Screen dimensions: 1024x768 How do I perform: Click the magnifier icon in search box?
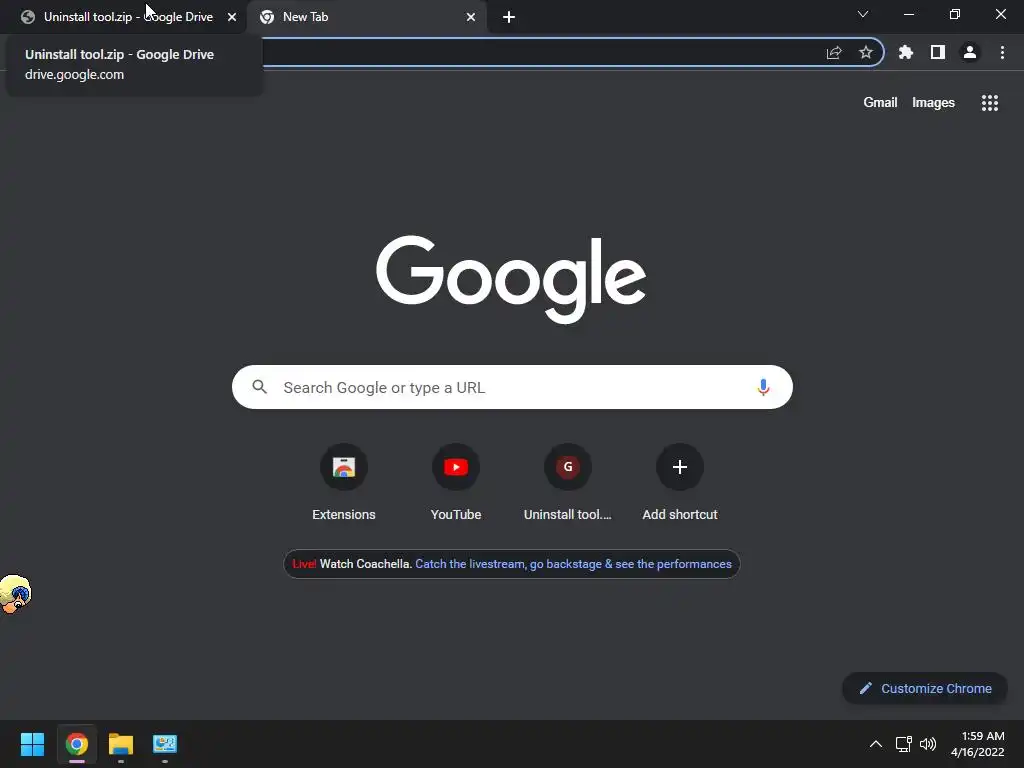point(260,387)
